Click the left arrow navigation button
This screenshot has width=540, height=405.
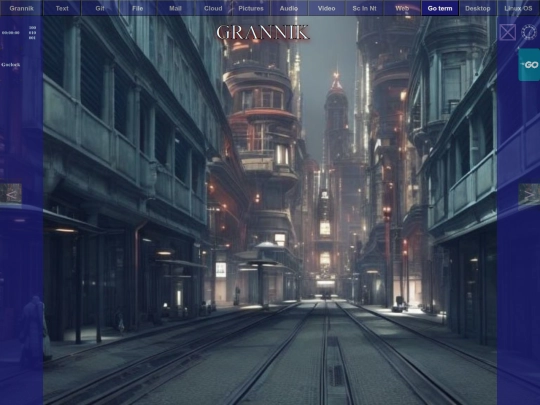[x=11, y=194]
